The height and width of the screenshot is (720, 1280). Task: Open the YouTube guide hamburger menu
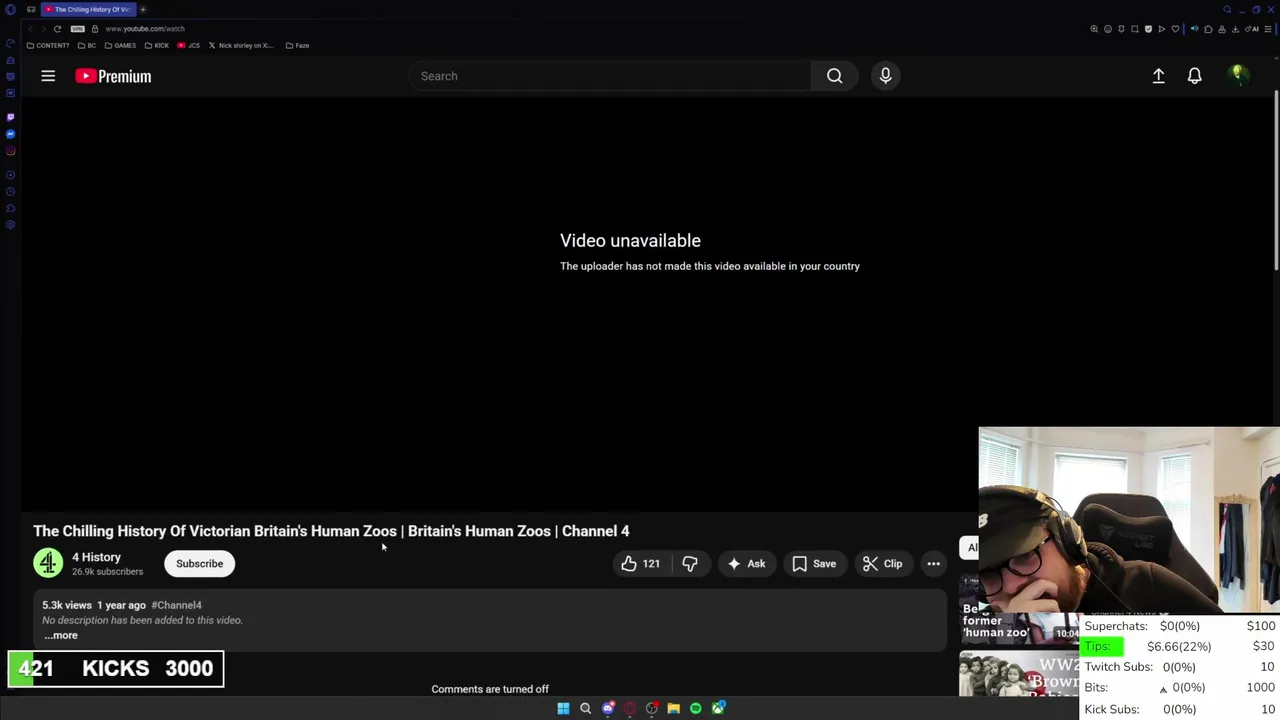click(48, 76)
